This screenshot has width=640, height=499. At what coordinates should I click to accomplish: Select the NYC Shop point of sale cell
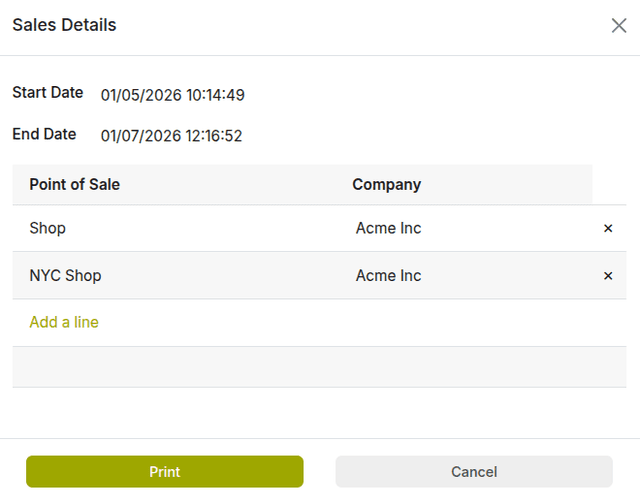coord(66,276)
